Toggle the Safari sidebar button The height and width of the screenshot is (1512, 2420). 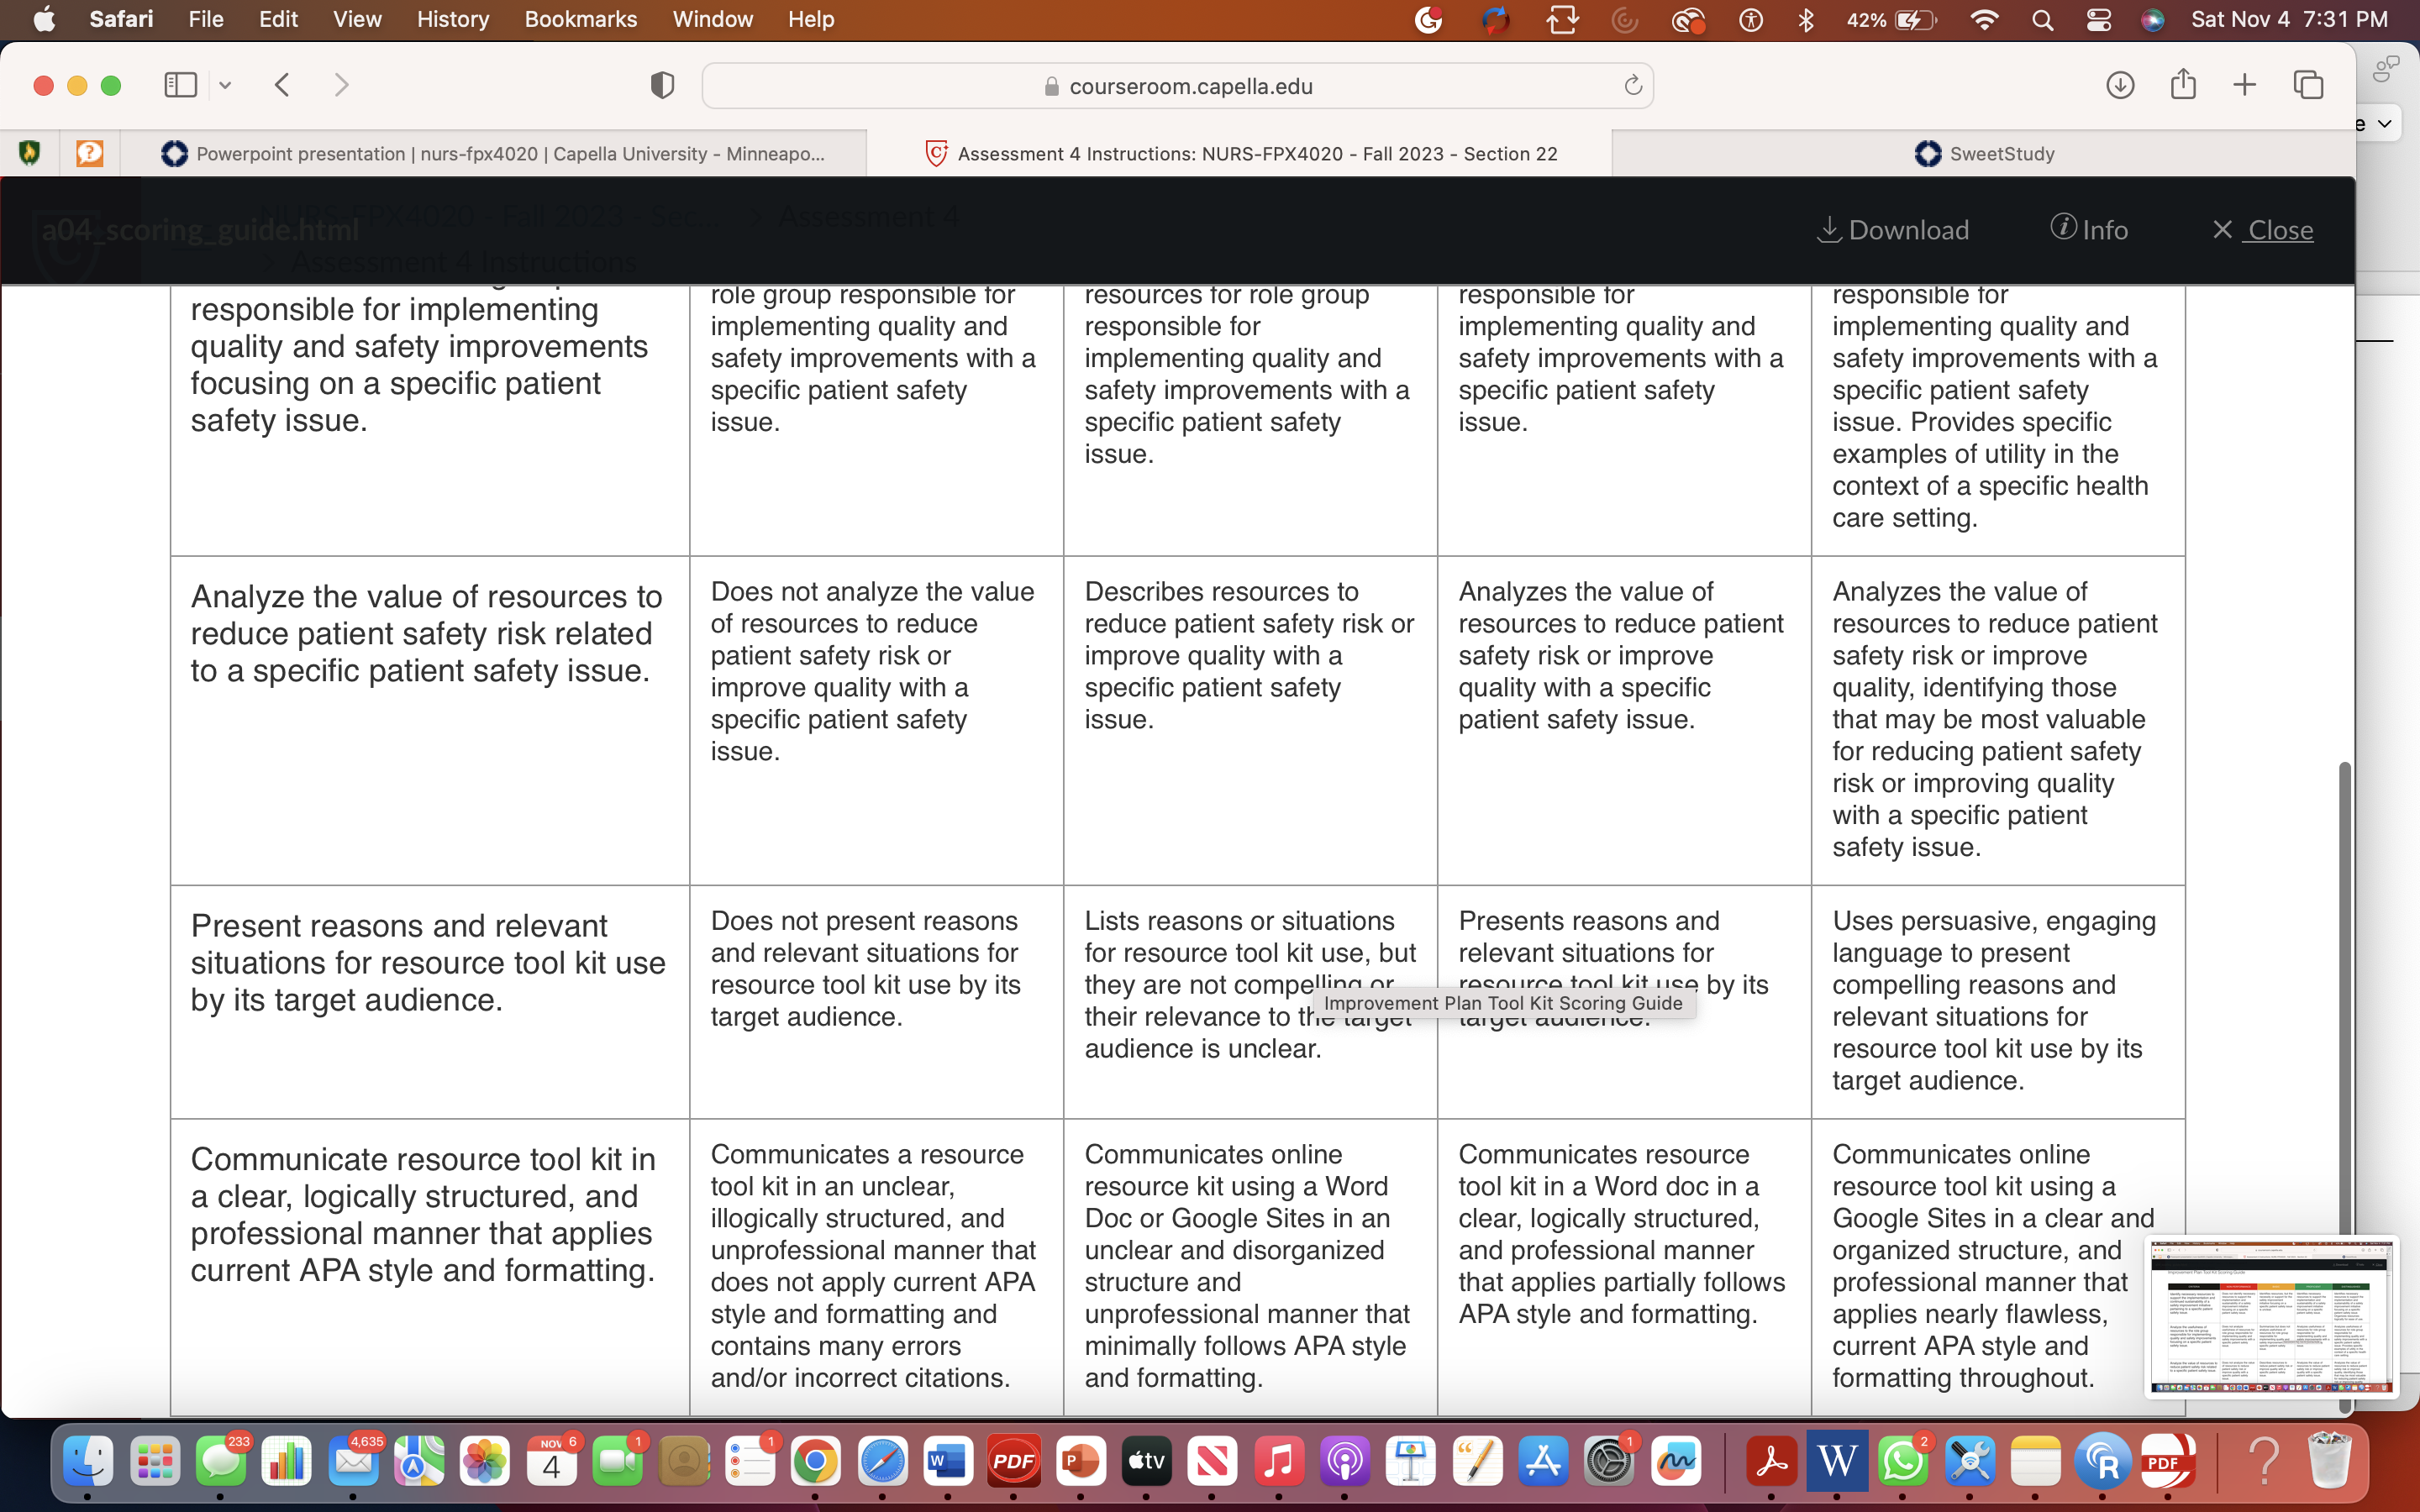(x=180, y=85)
